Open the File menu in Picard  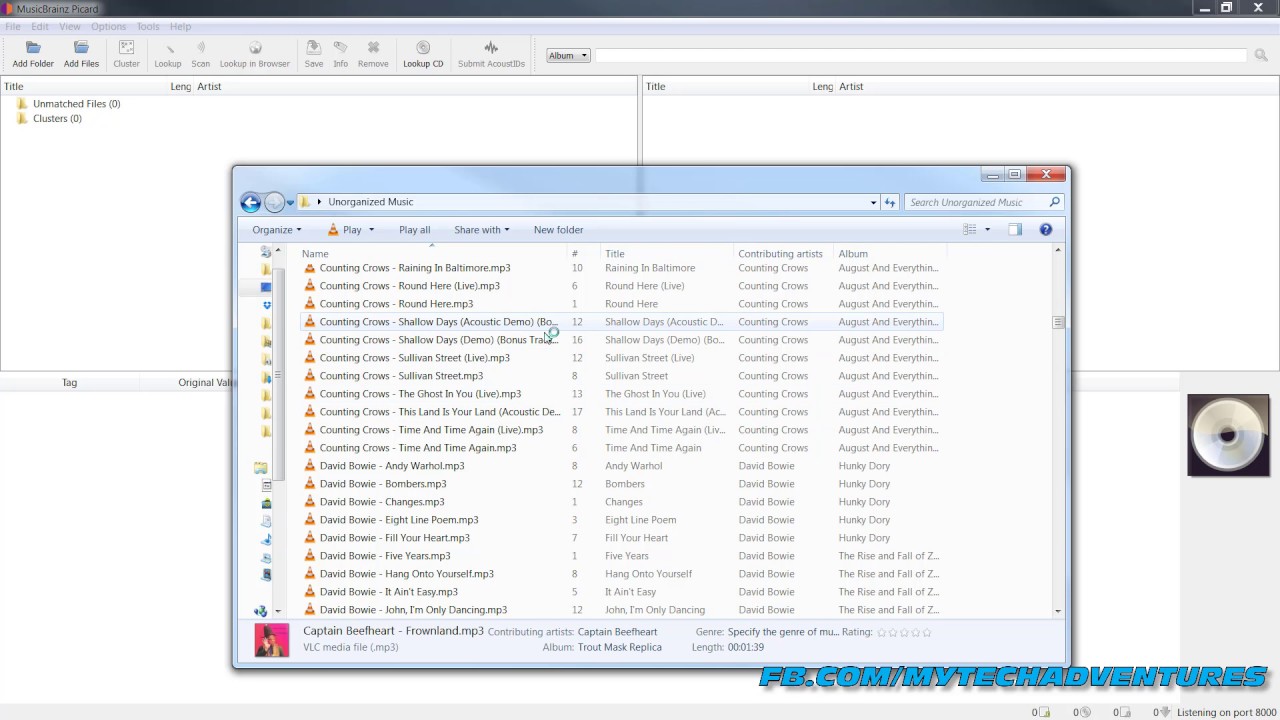(x=13, y=26)
